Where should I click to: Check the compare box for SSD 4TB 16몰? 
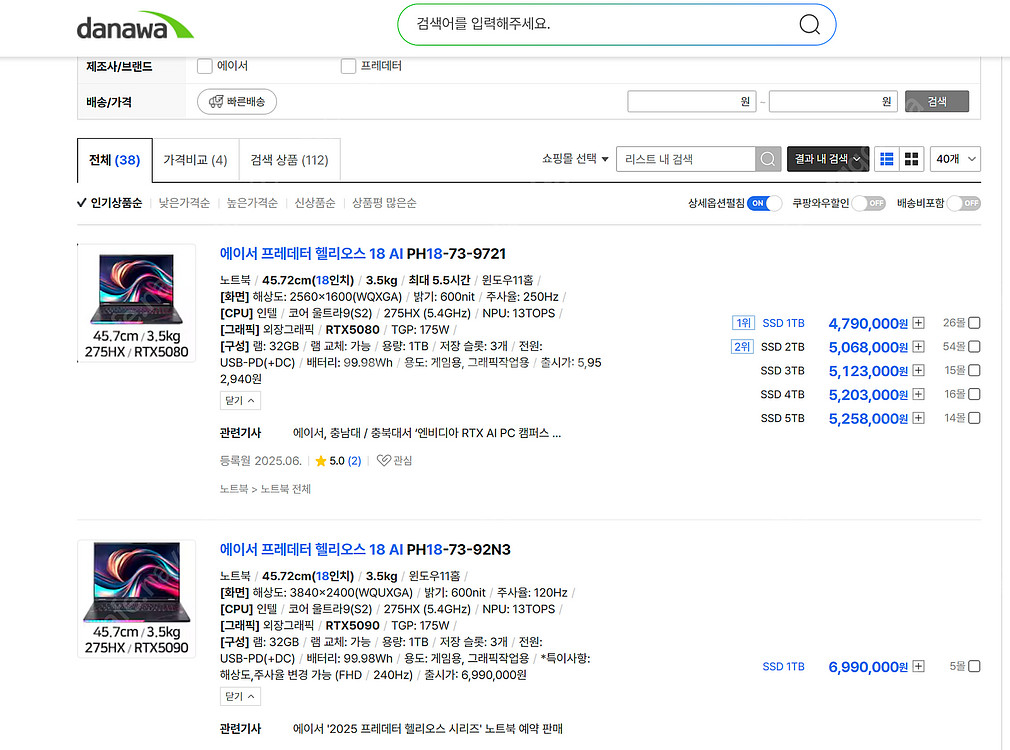(974, 394)
